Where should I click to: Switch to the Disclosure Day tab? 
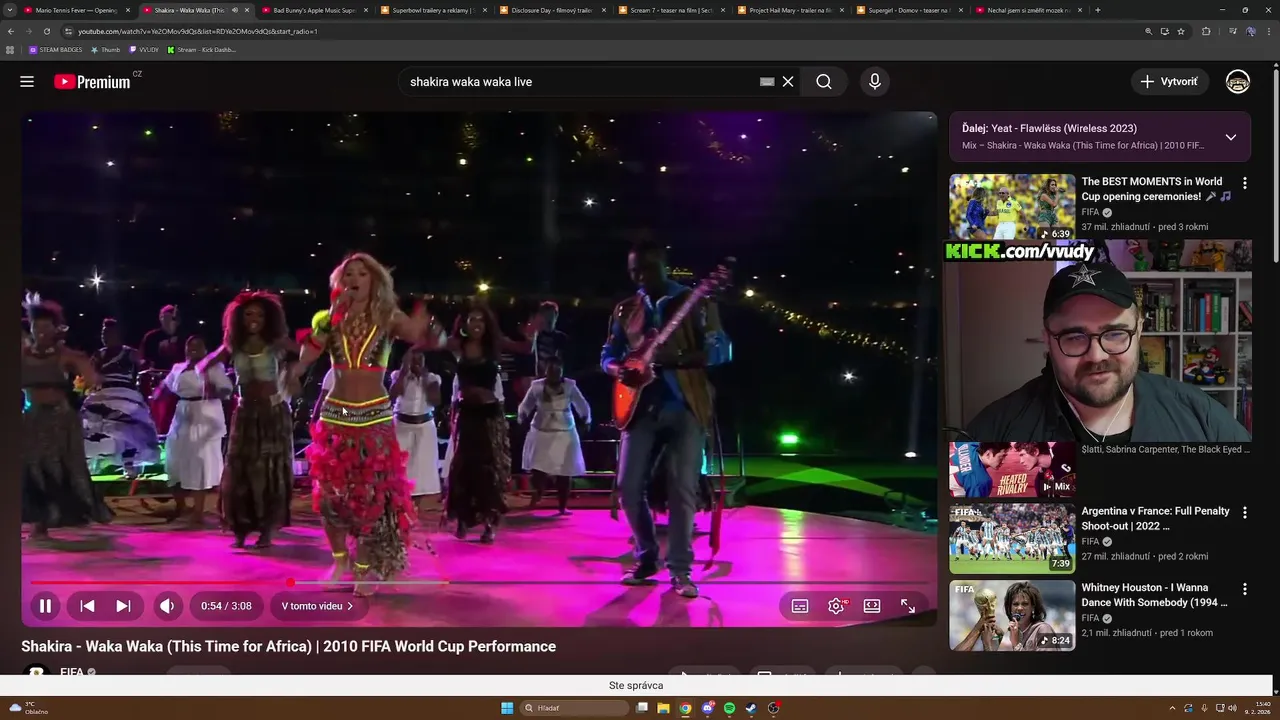[x=553, y=10]
